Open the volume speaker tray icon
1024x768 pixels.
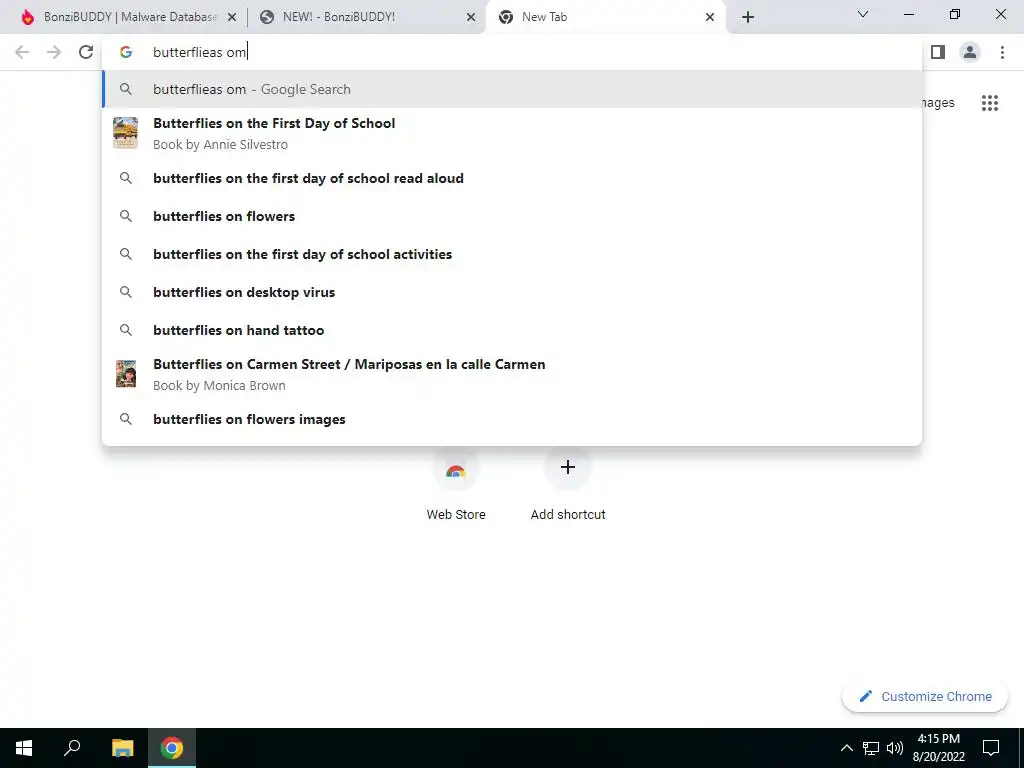(x=895, y=748)
